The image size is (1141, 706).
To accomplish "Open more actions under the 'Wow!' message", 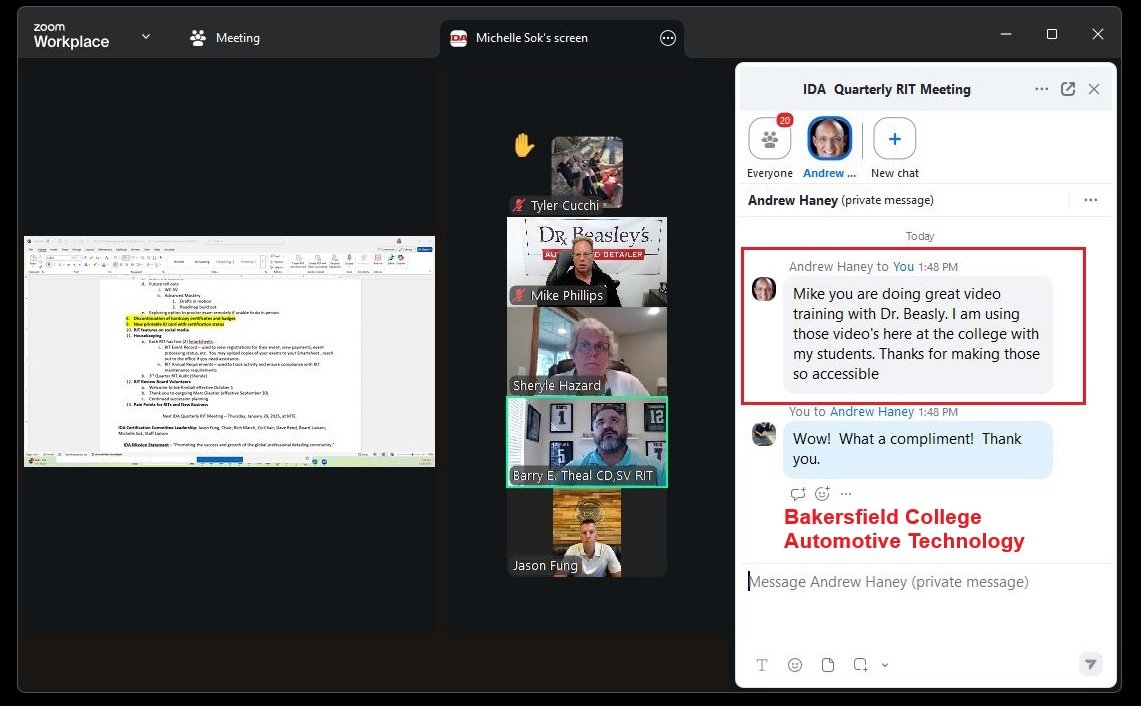I will coord(845,493).
